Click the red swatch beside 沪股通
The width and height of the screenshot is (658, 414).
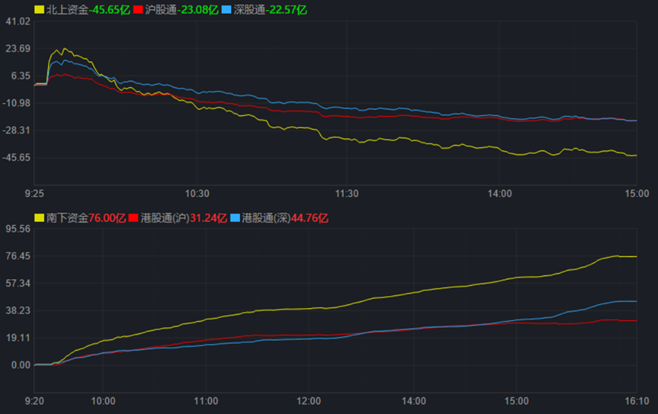139,9
